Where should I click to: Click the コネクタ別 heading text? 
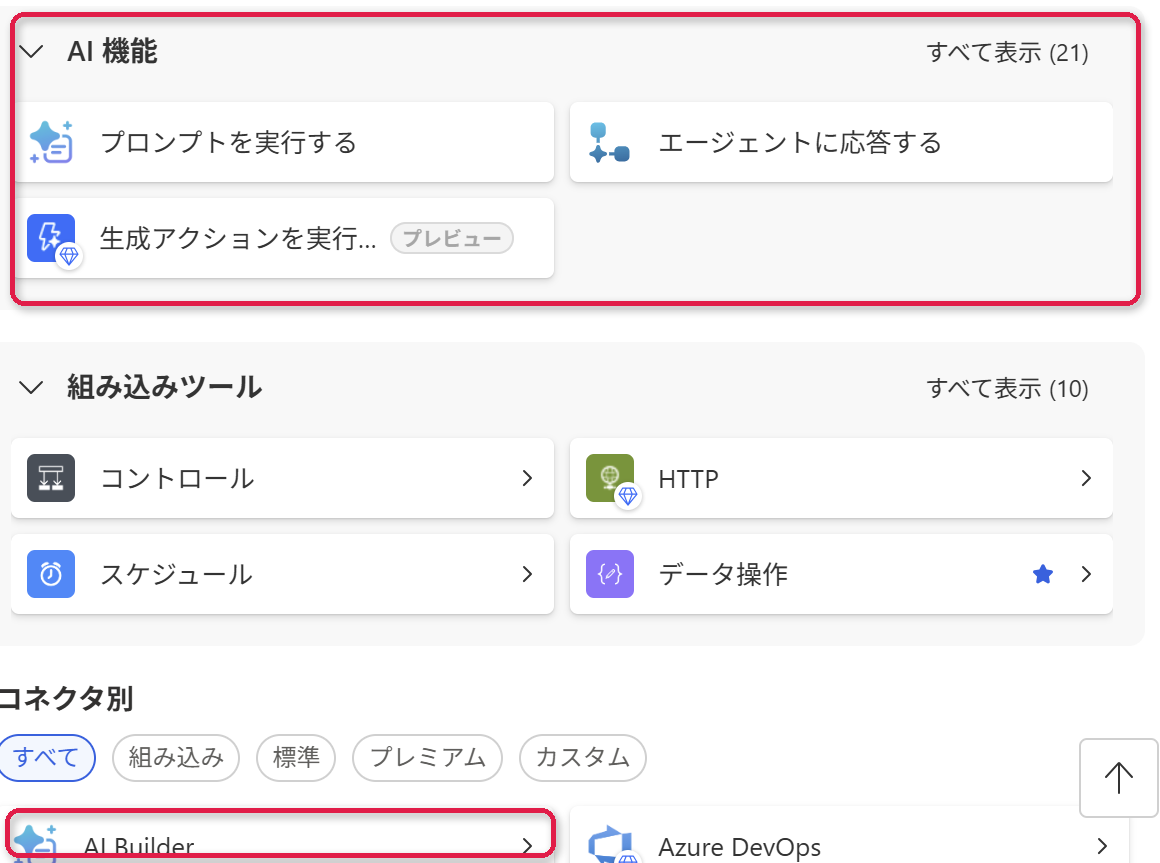pyautogui.click(x=67, y=698)
